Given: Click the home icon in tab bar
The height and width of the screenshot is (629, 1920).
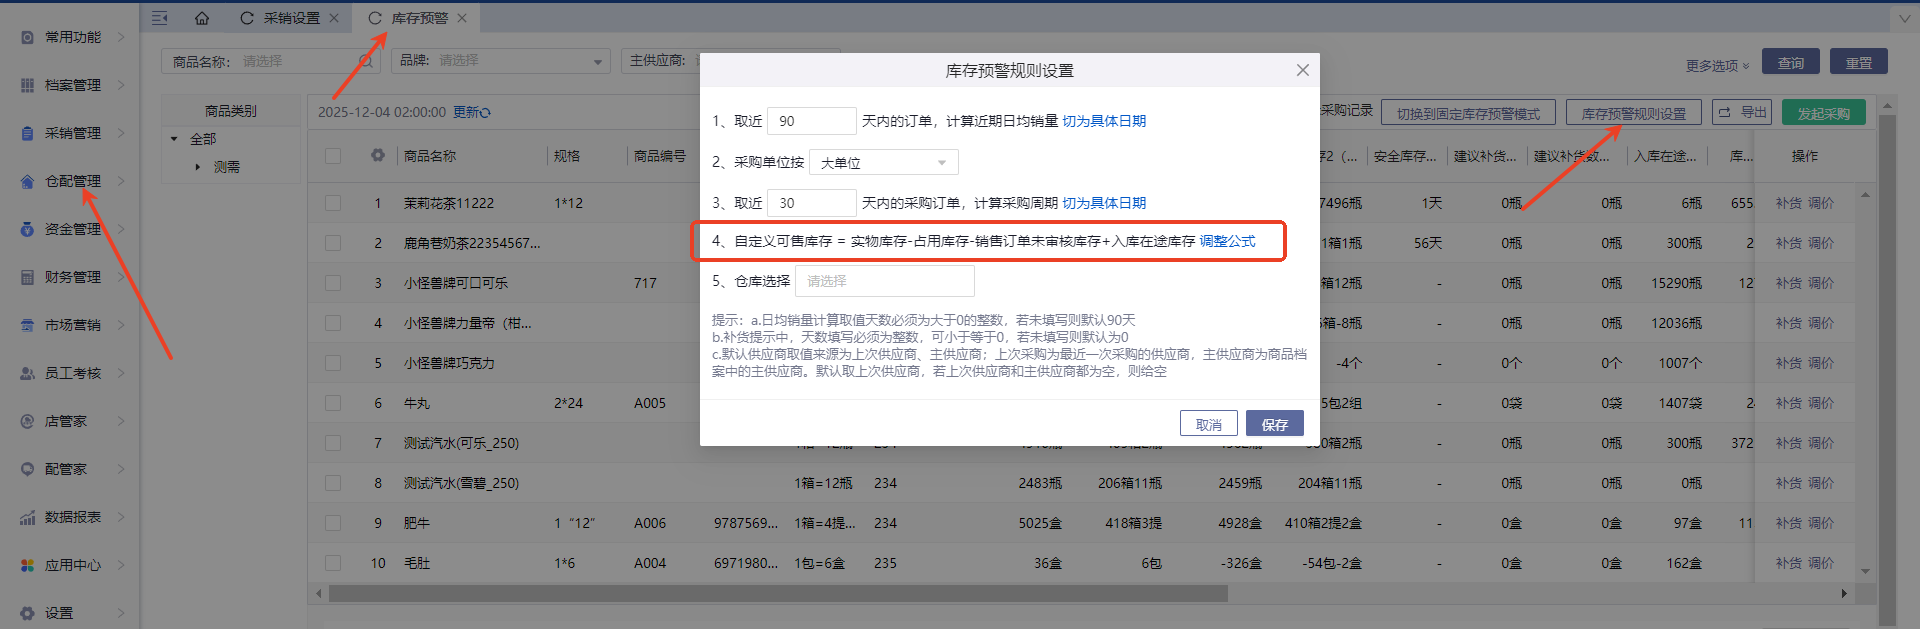Looking at the screenshot, I should (202, 18).
